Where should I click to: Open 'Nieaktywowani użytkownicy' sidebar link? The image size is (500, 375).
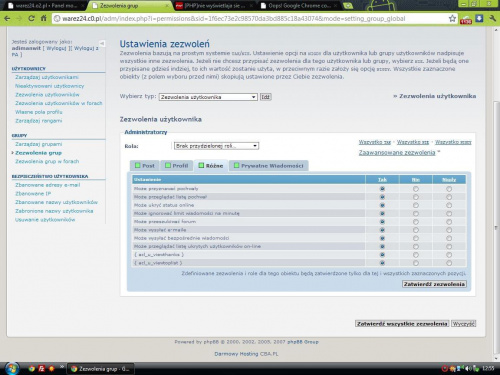tap(49, 86)
